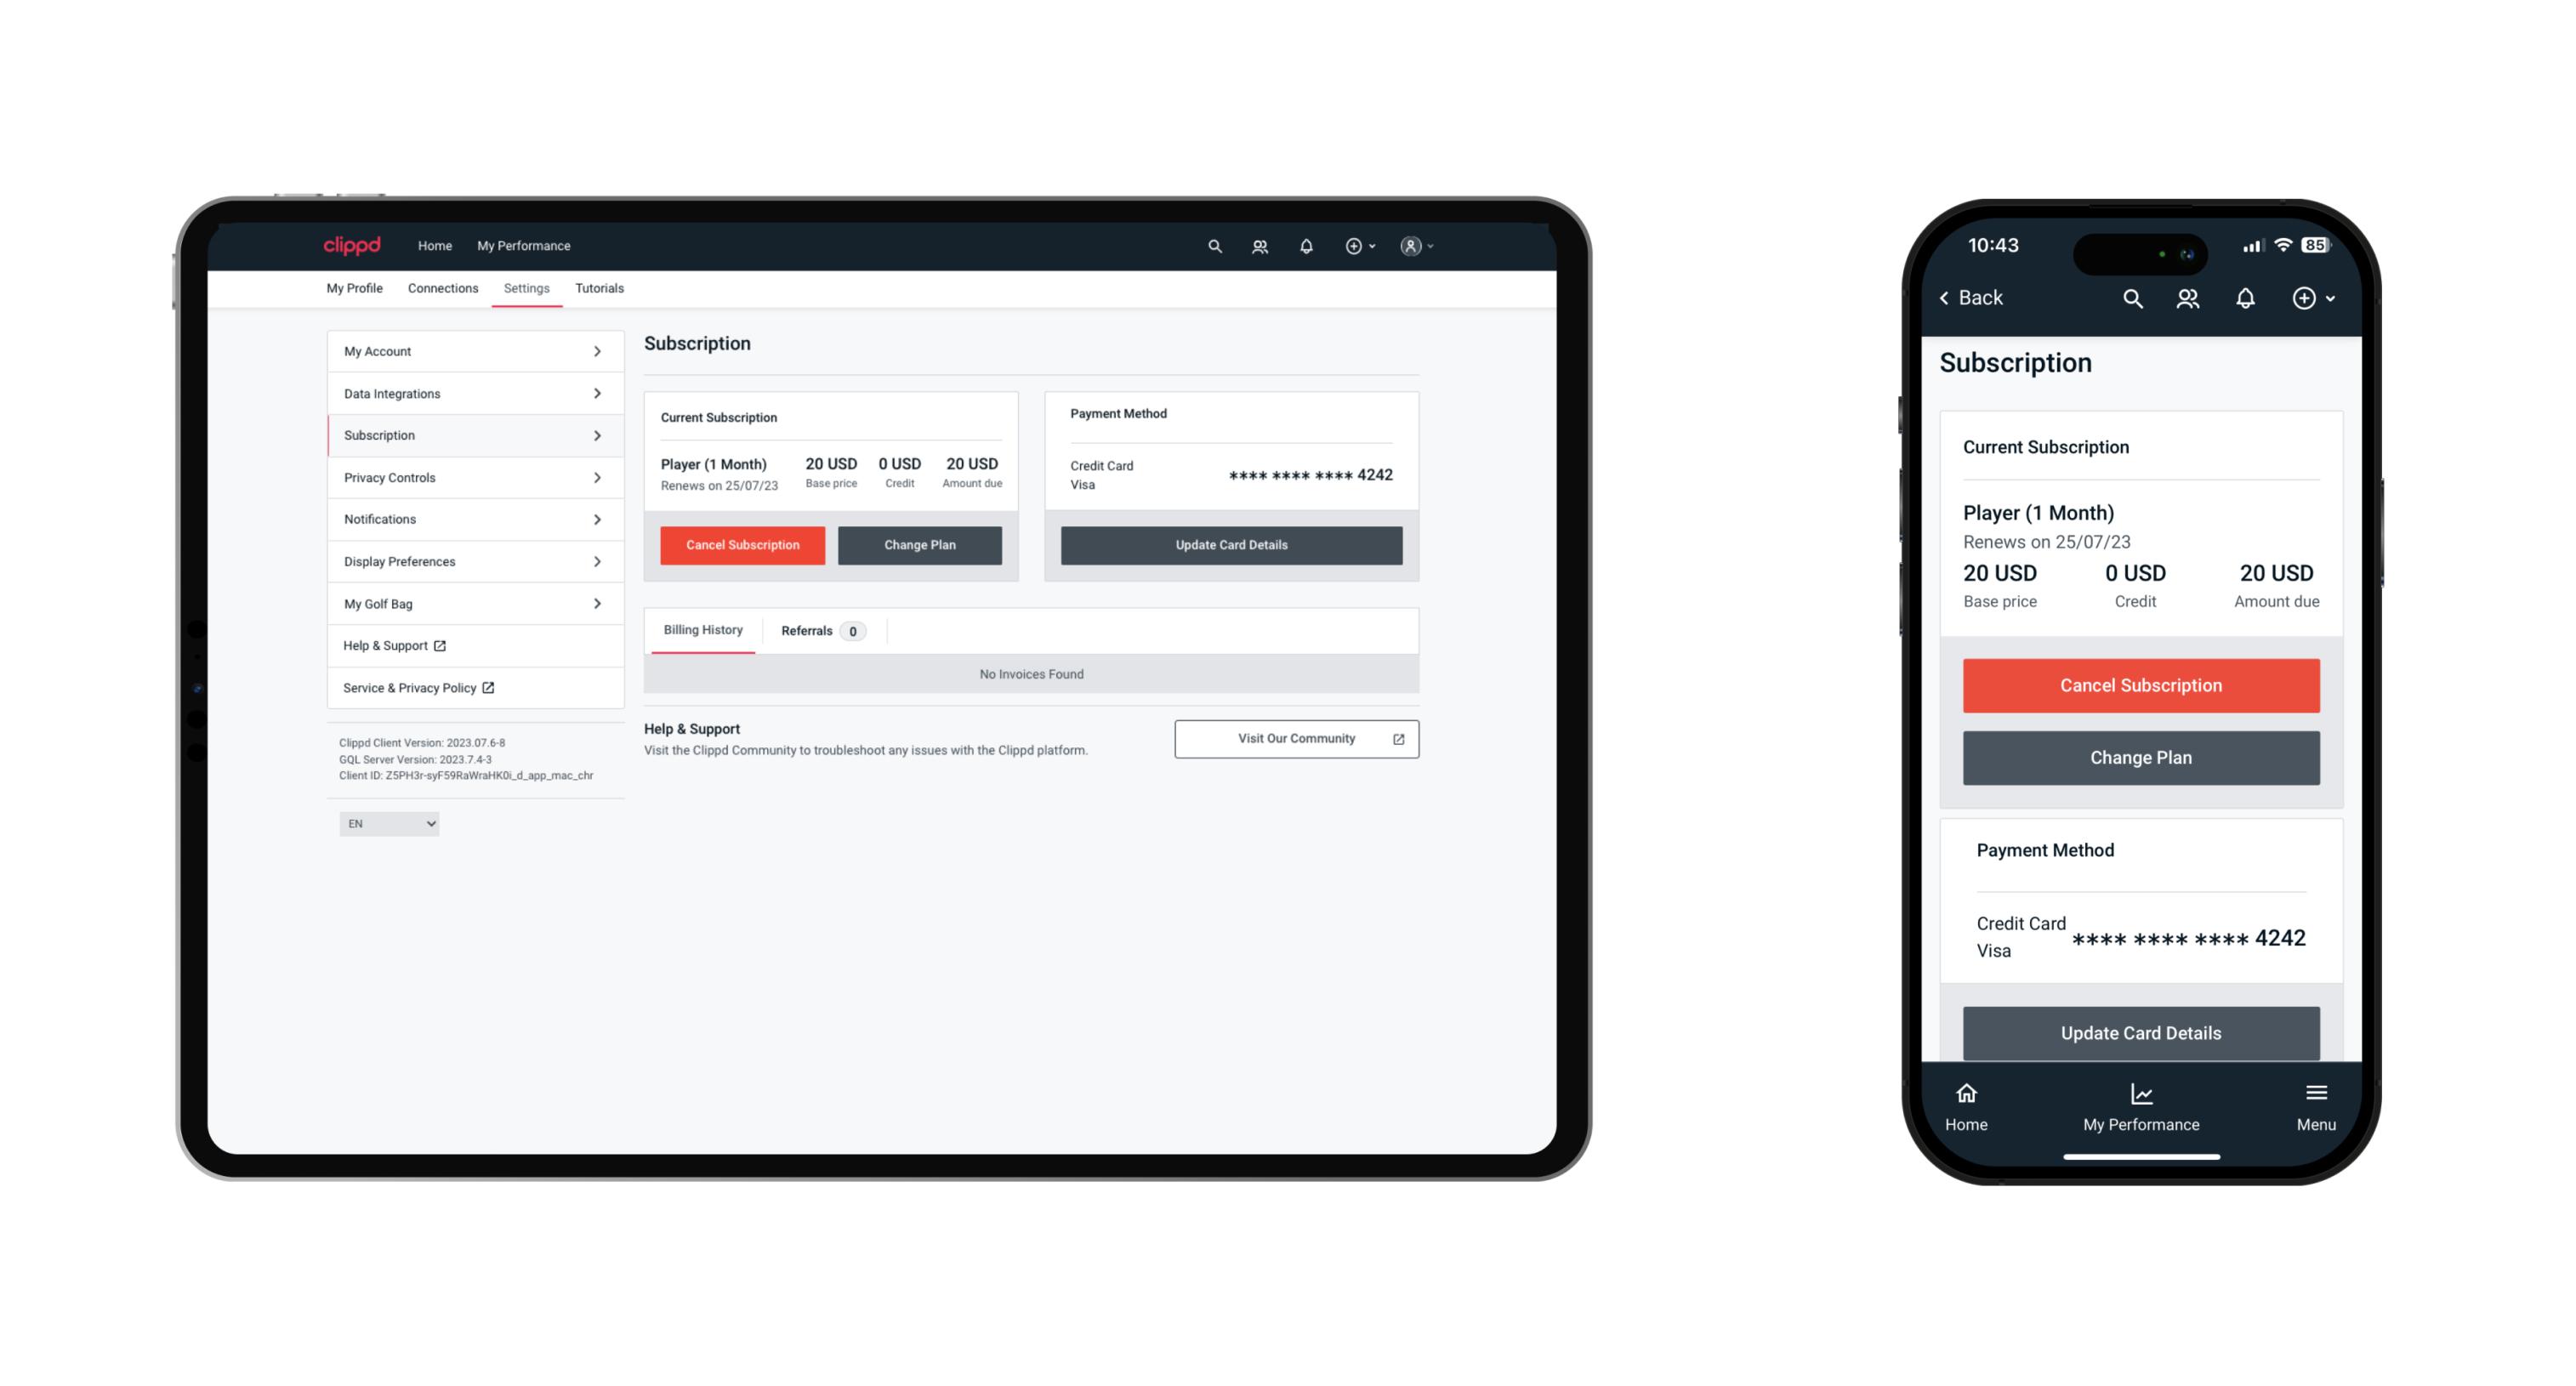Click the user profile avatar icon

[1408, 246]
